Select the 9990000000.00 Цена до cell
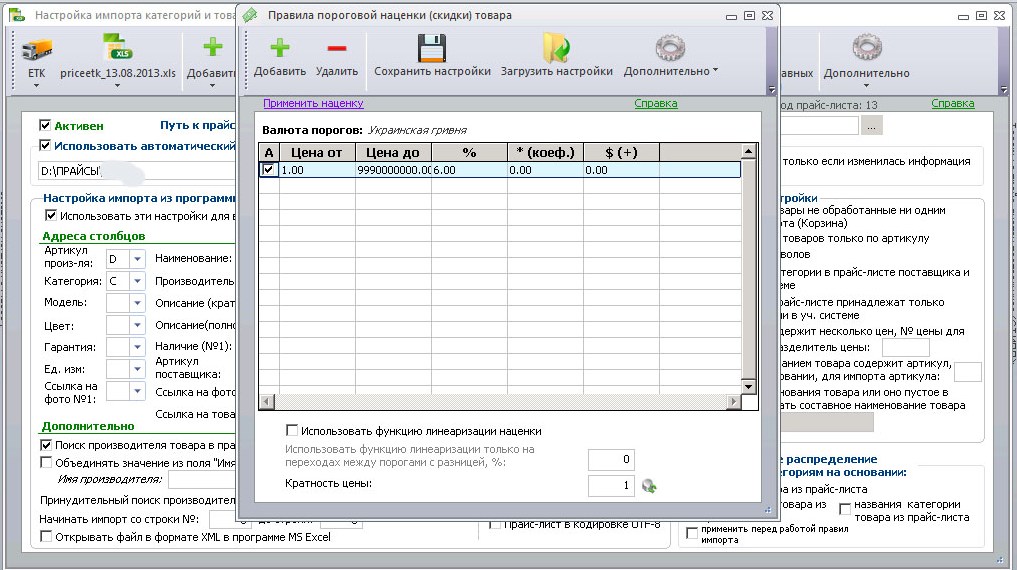The image size is (1017, 570). click(393, 170)
